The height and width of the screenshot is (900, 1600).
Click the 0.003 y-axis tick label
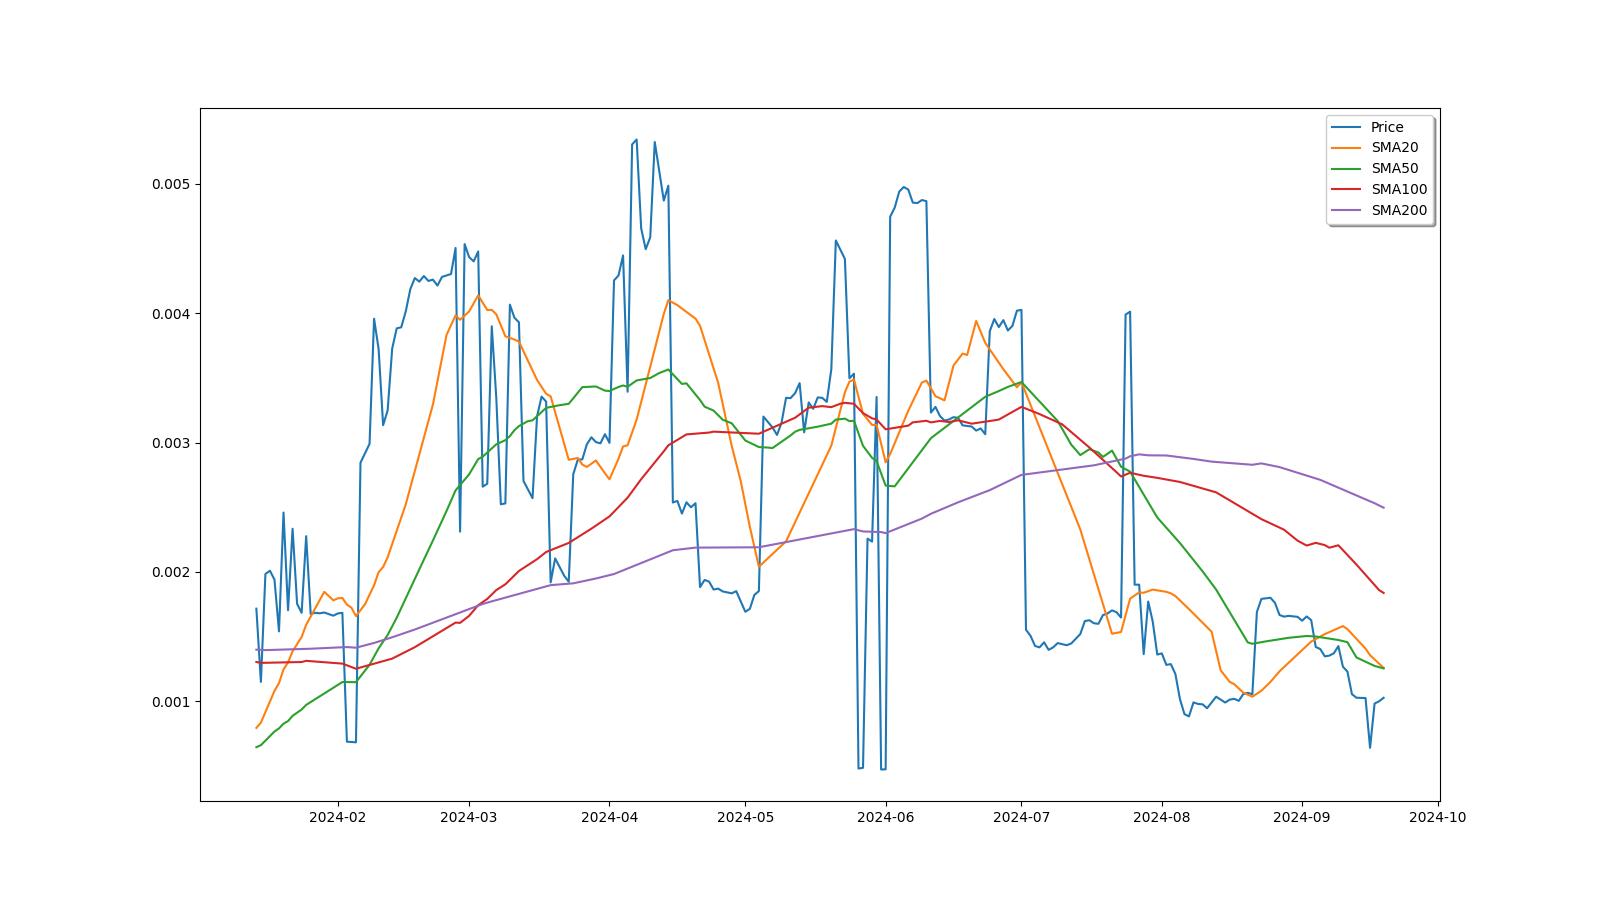click(x=171, y=443)
